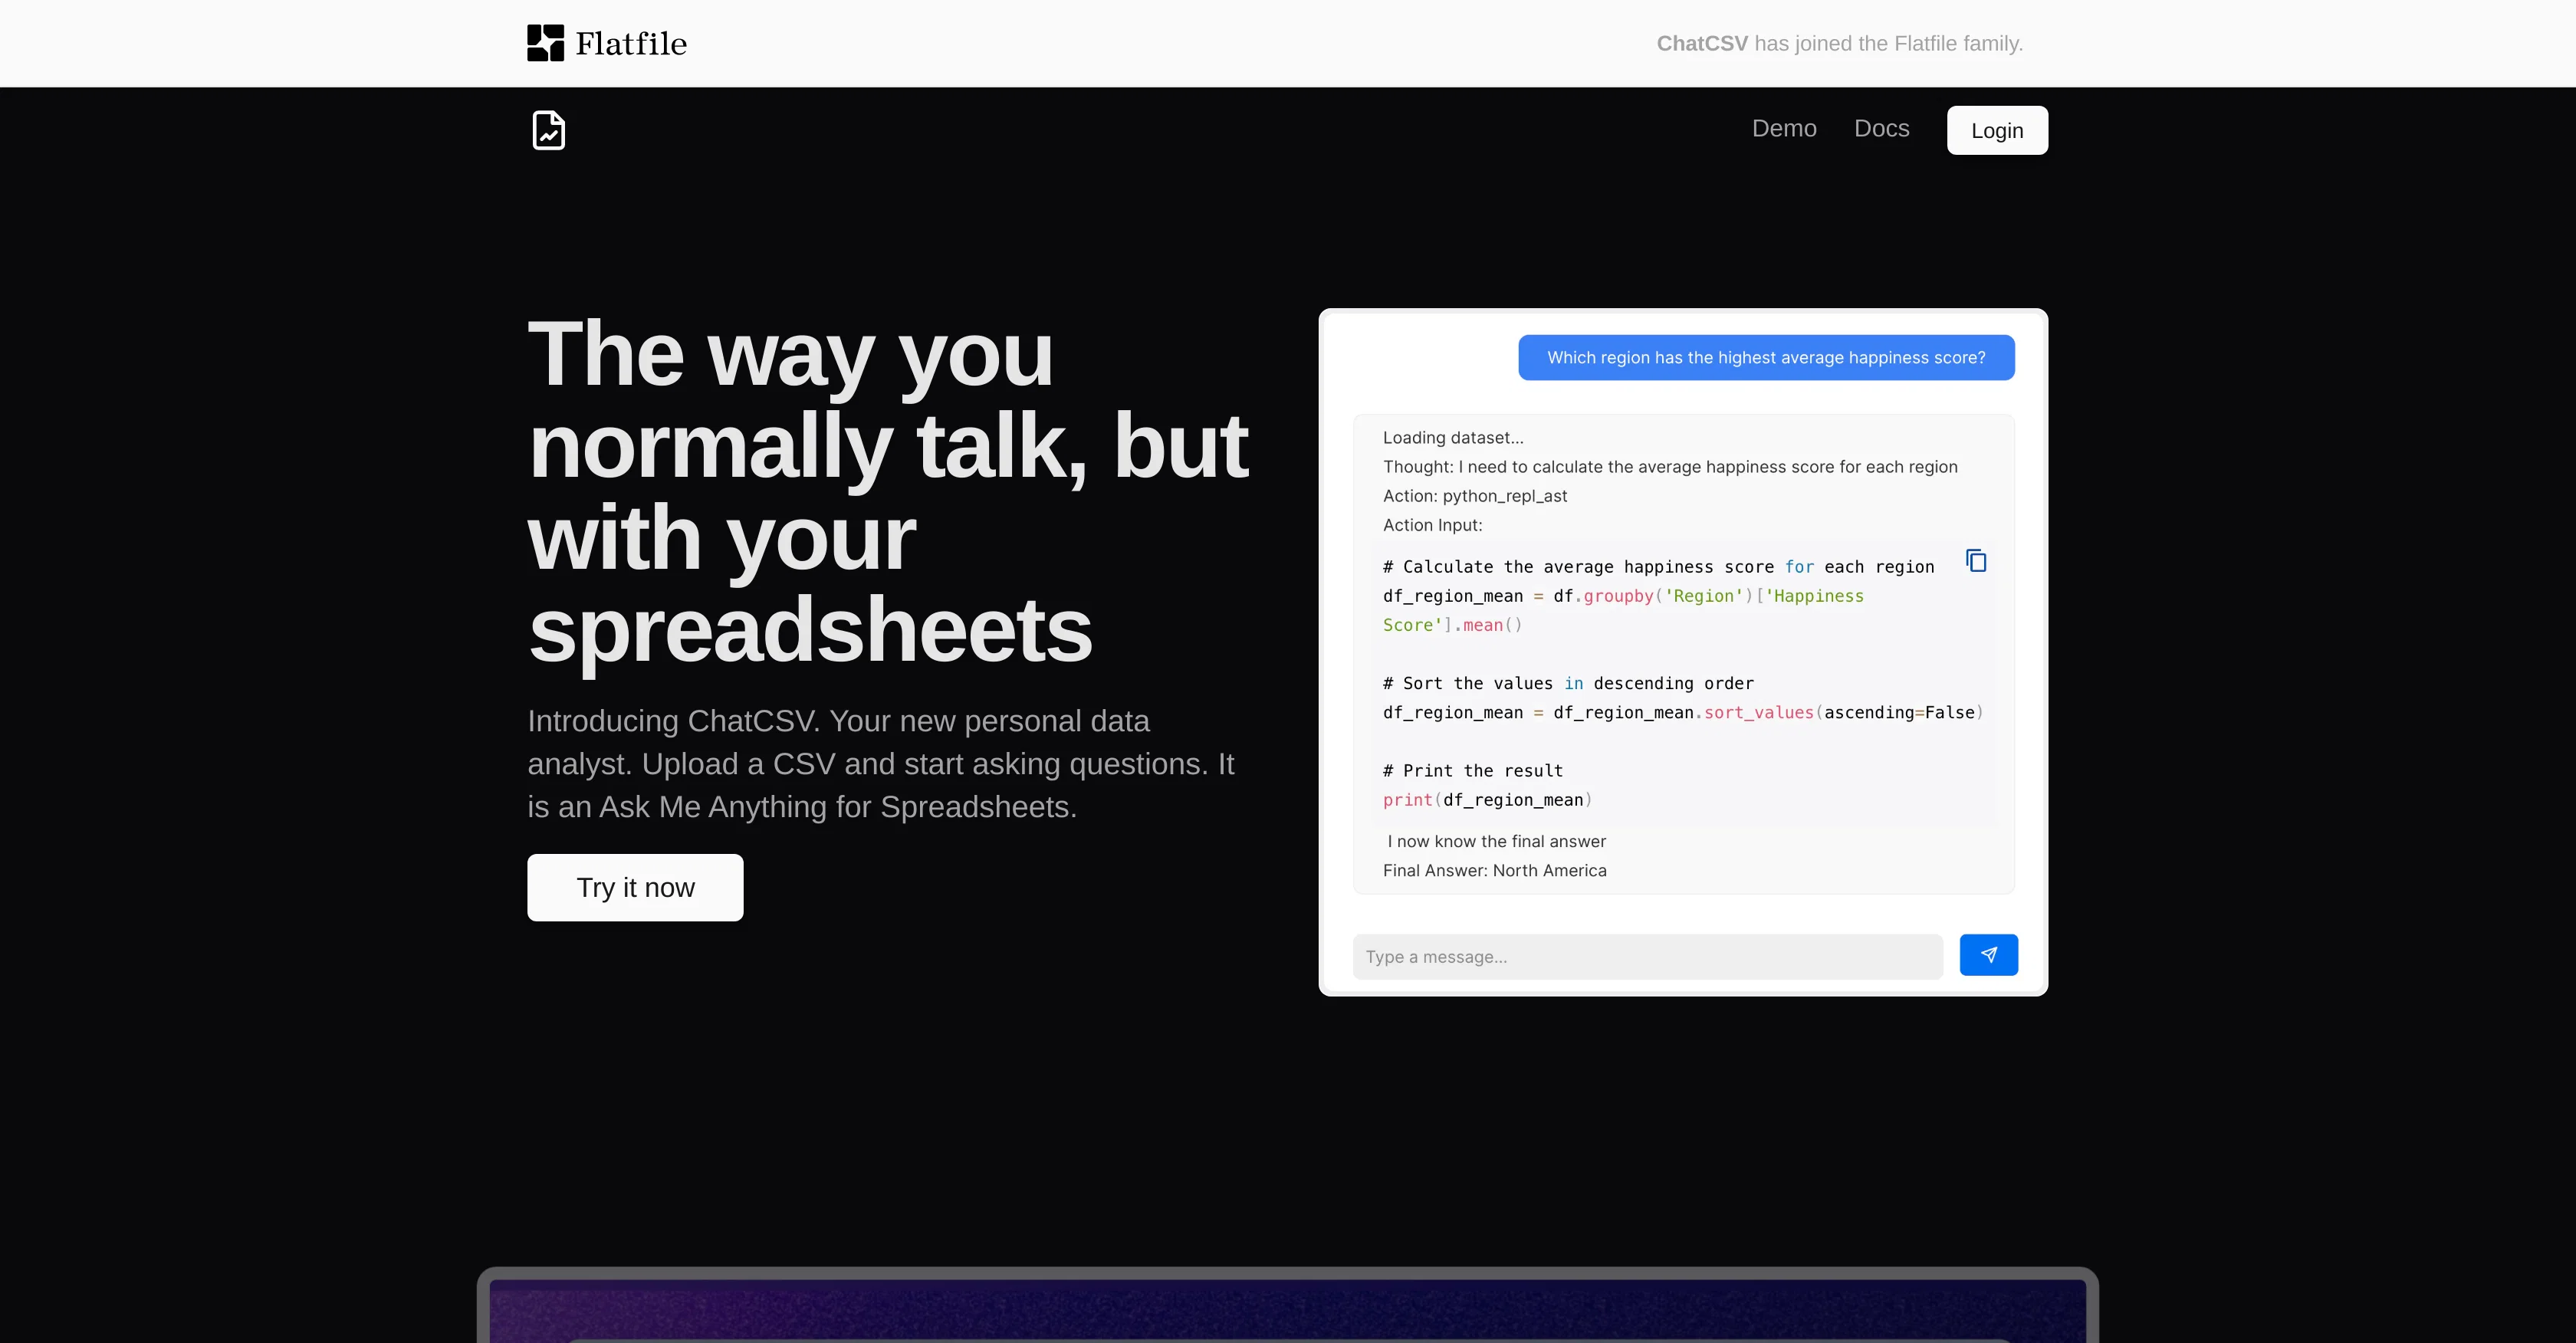
Task: Click the '# Calculate the average happiness score' comment
Action: click(1658, 567)
